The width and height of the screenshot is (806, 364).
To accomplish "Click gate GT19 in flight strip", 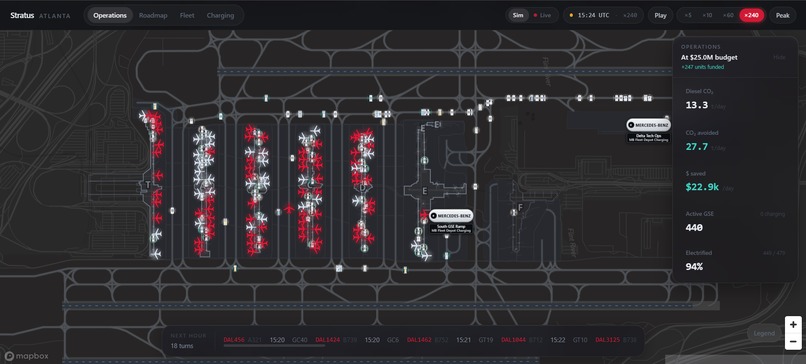I will click(486, 340).
